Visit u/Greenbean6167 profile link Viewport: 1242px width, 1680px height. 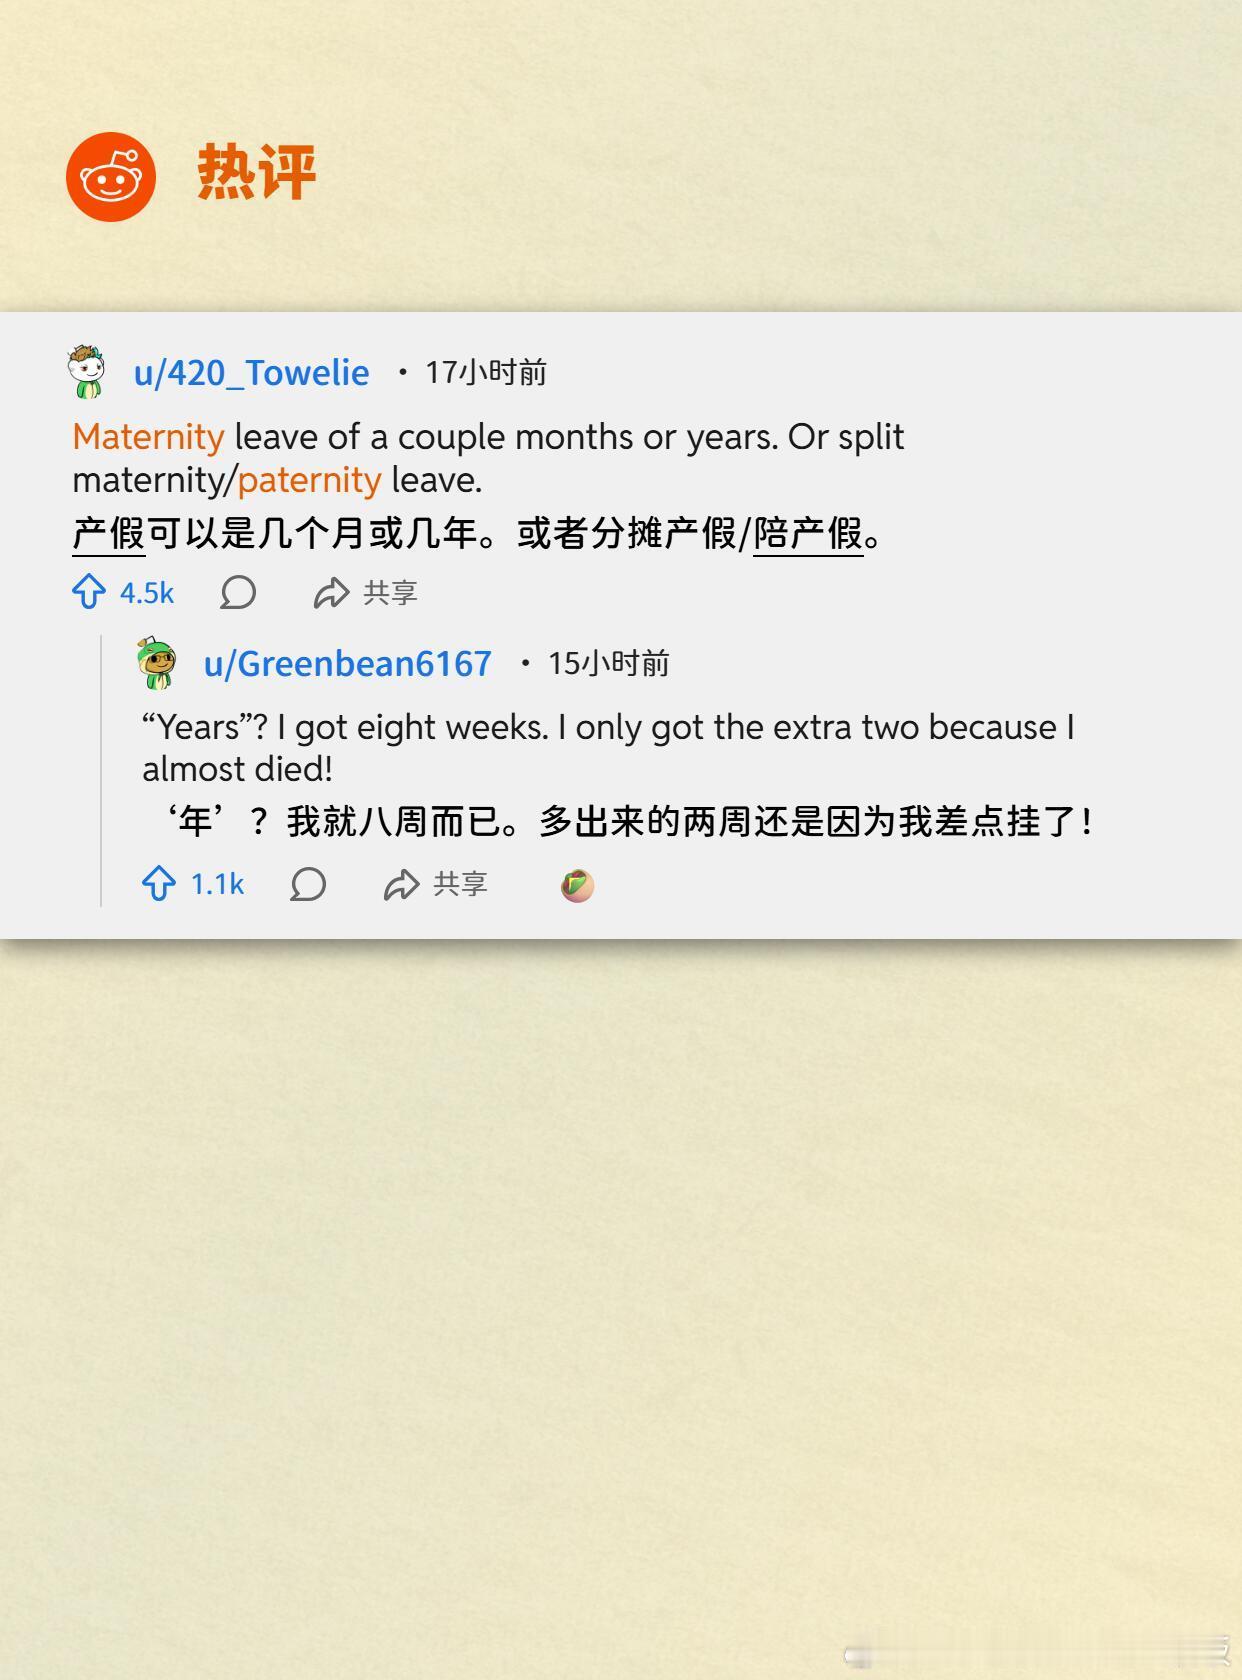347,663
